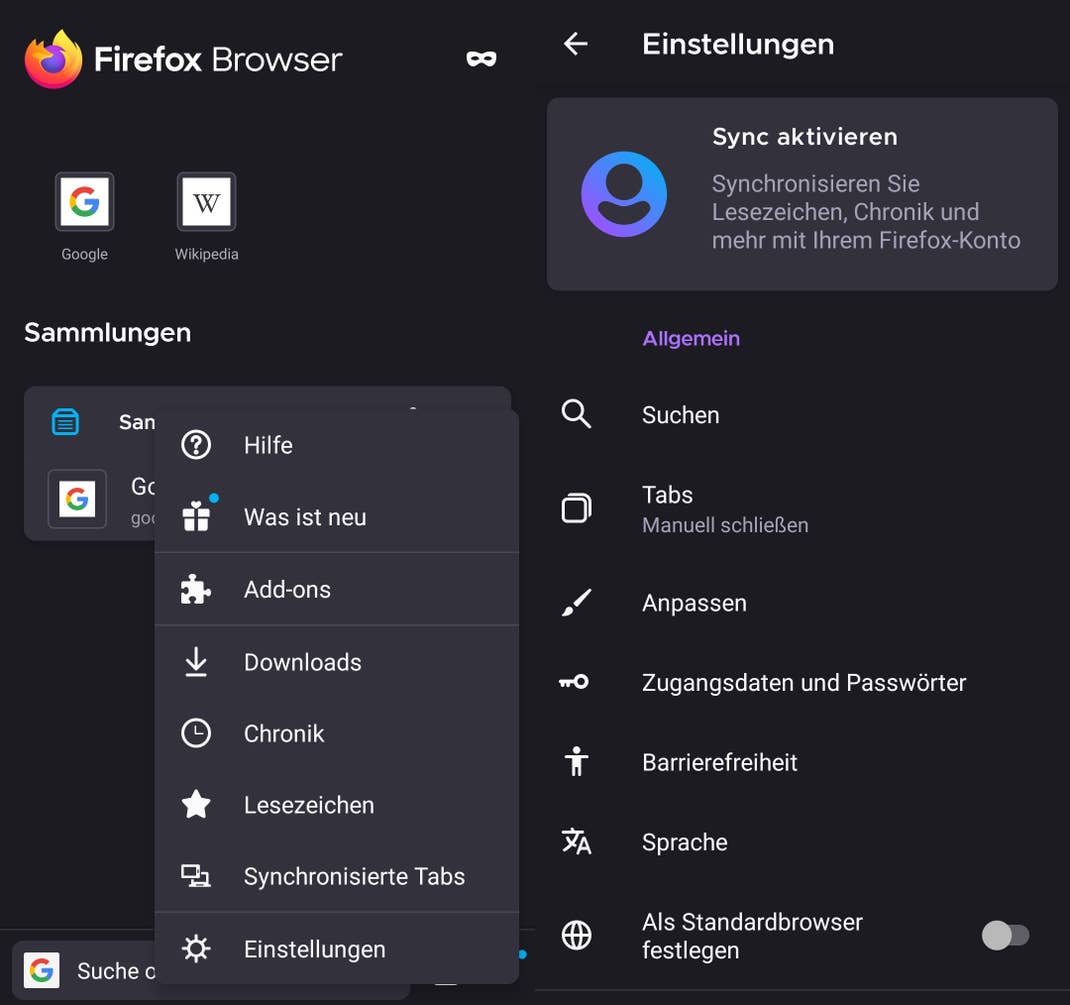Click the key icon for Zugangsdaten und Passwörter
Image resolution: width=1070 pixels, height=1005 pixels.
[577, 682]
